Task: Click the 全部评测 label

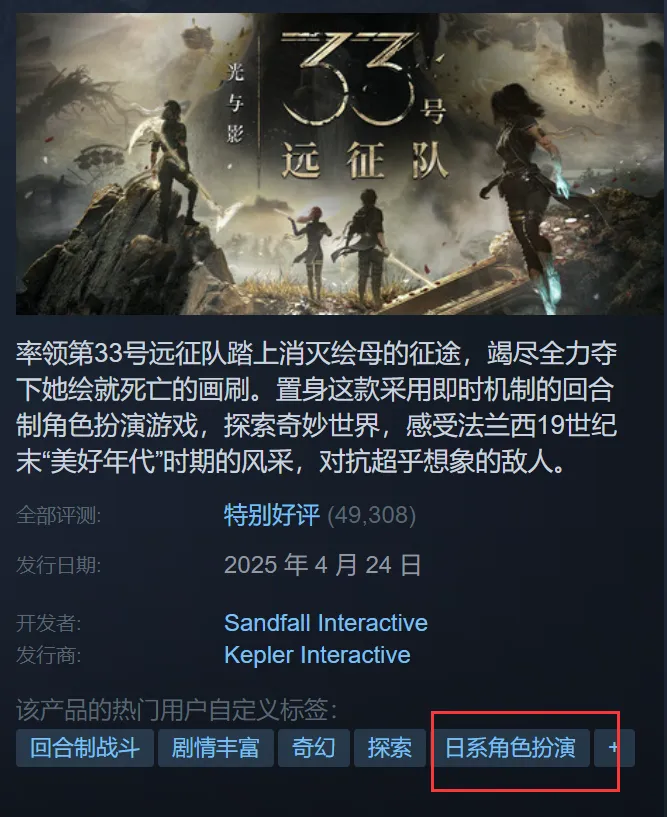Action: coord(58,515)
